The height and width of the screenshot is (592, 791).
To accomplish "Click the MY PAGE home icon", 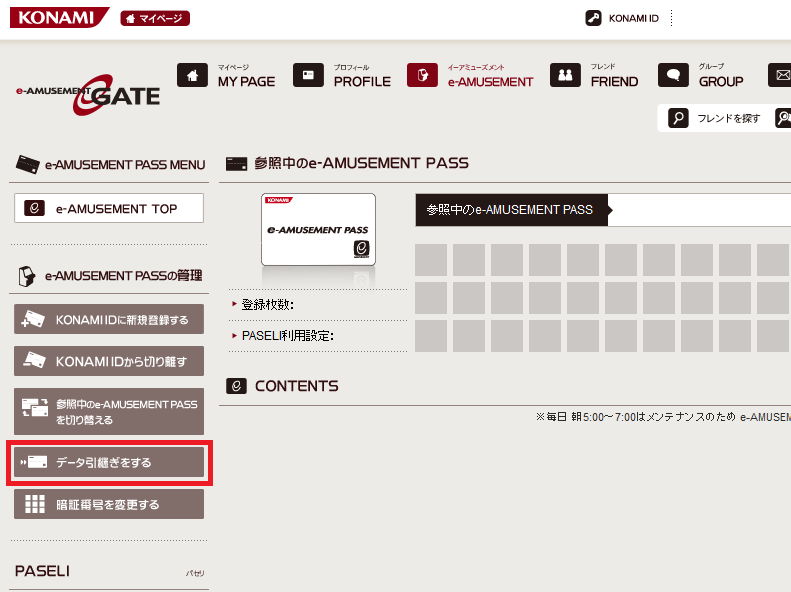I will pyautogui.click(x=192, y=75).
